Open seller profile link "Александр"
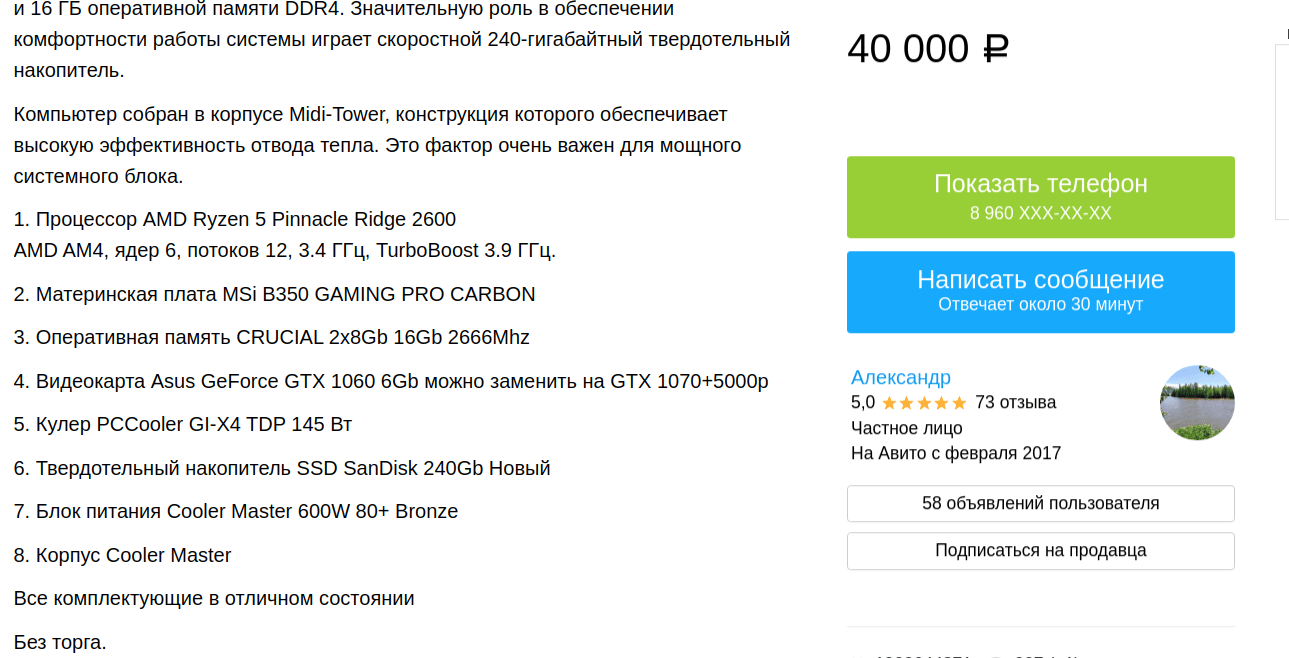The height and width of the screenshot is (658, 1289). point(900,377)
